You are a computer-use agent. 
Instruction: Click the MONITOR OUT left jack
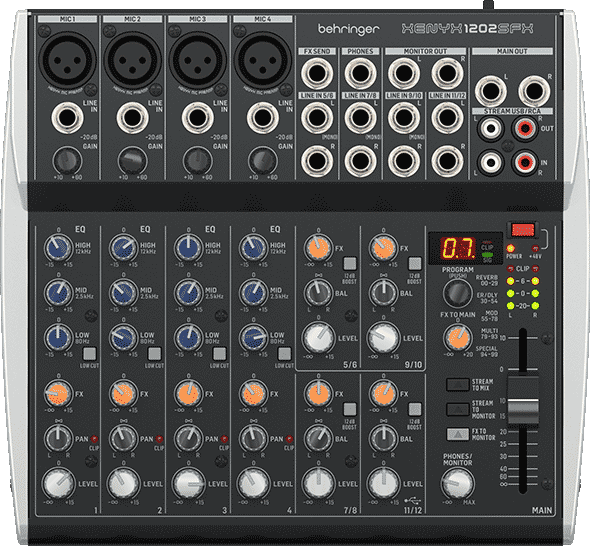pyautogui.click(x=404, y=73)
